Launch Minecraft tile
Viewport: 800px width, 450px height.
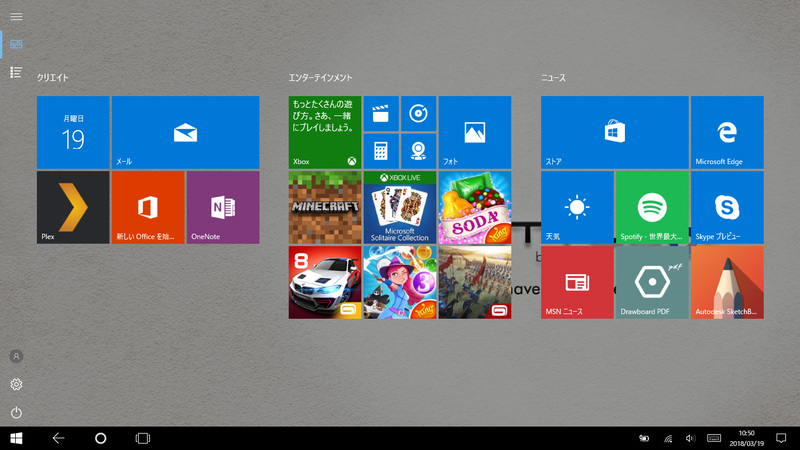pos(325,207)
